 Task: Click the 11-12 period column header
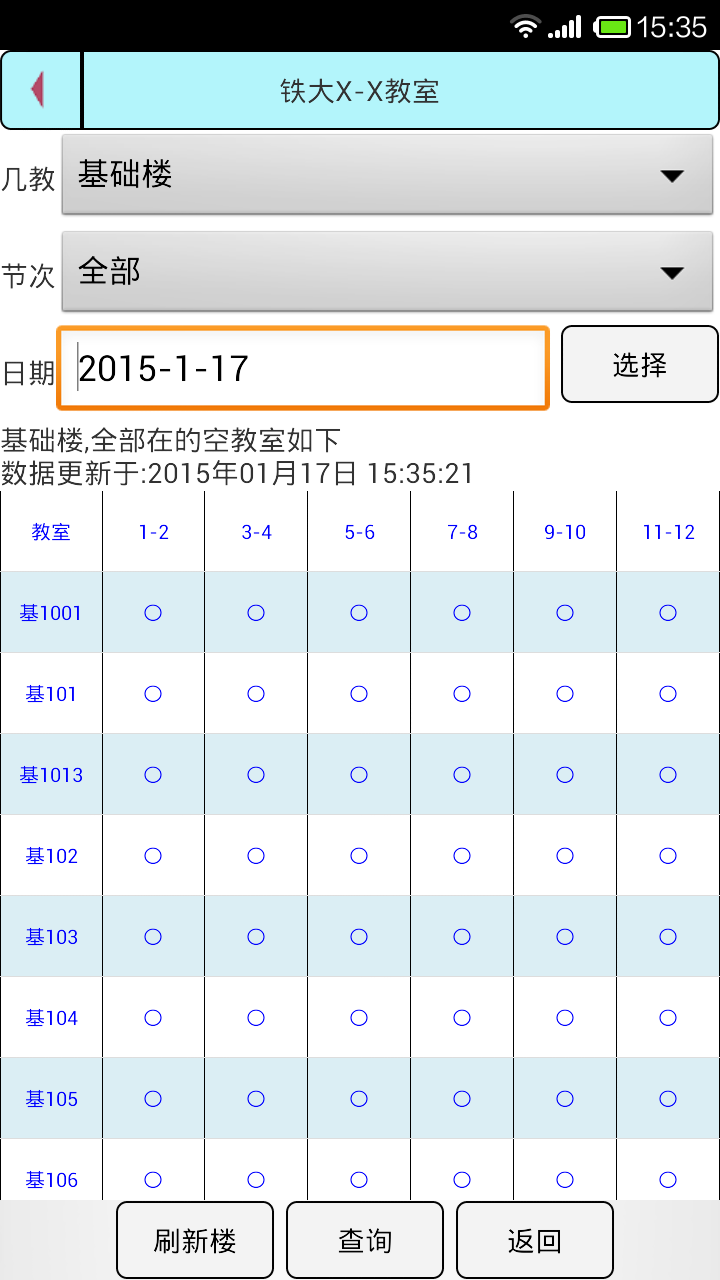(x=668, y=532)
